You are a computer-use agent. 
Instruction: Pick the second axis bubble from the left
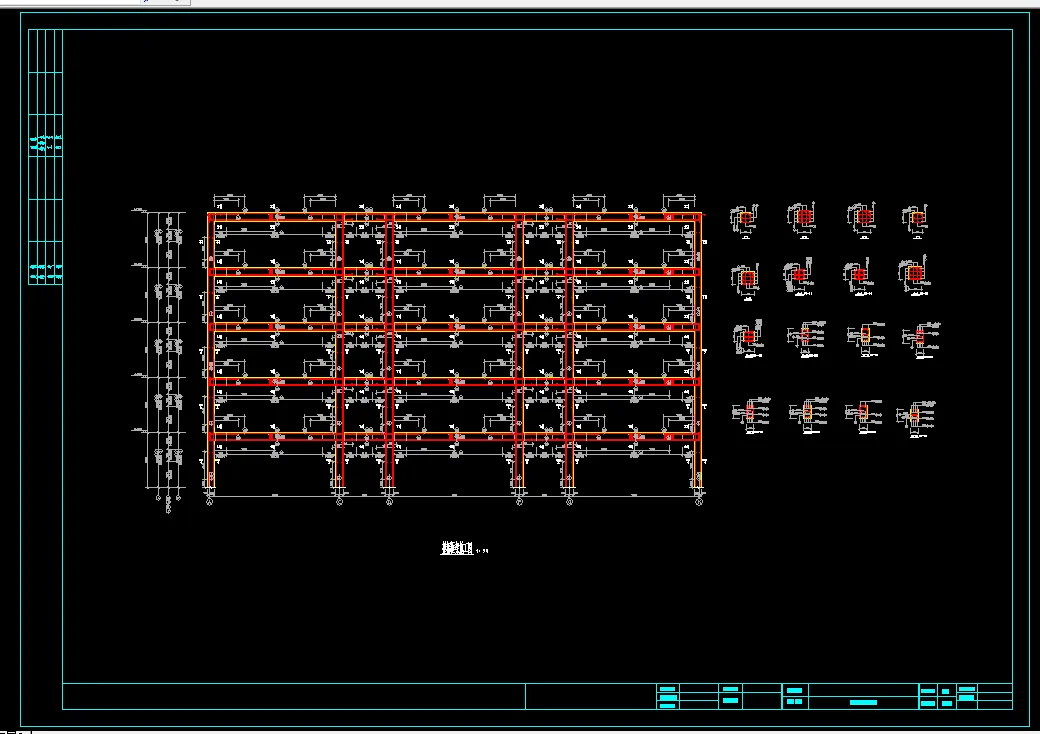(340, 503)
